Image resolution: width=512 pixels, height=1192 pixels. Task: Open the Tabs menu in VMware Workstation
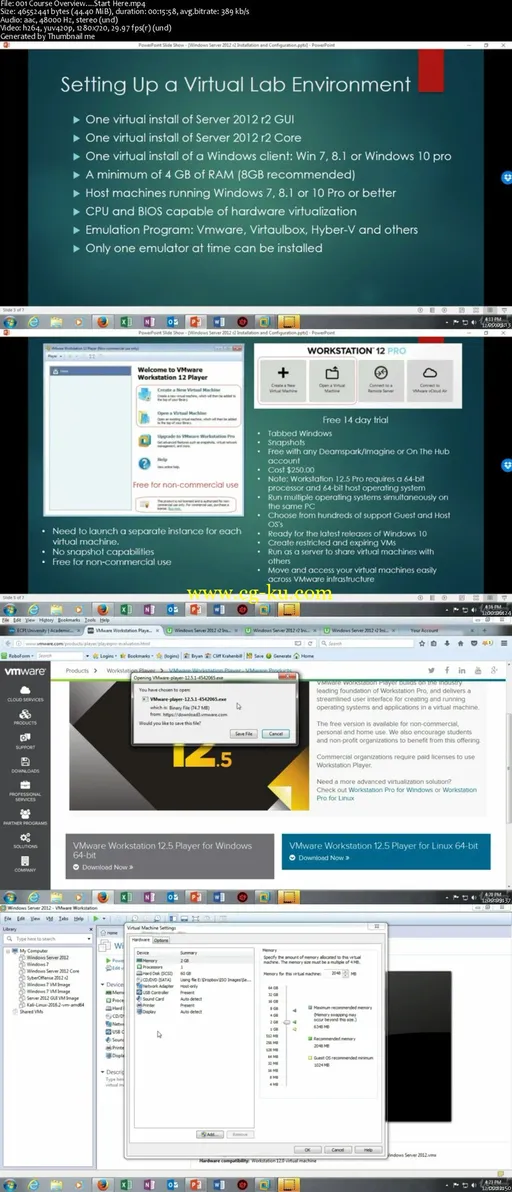[64, 918]
